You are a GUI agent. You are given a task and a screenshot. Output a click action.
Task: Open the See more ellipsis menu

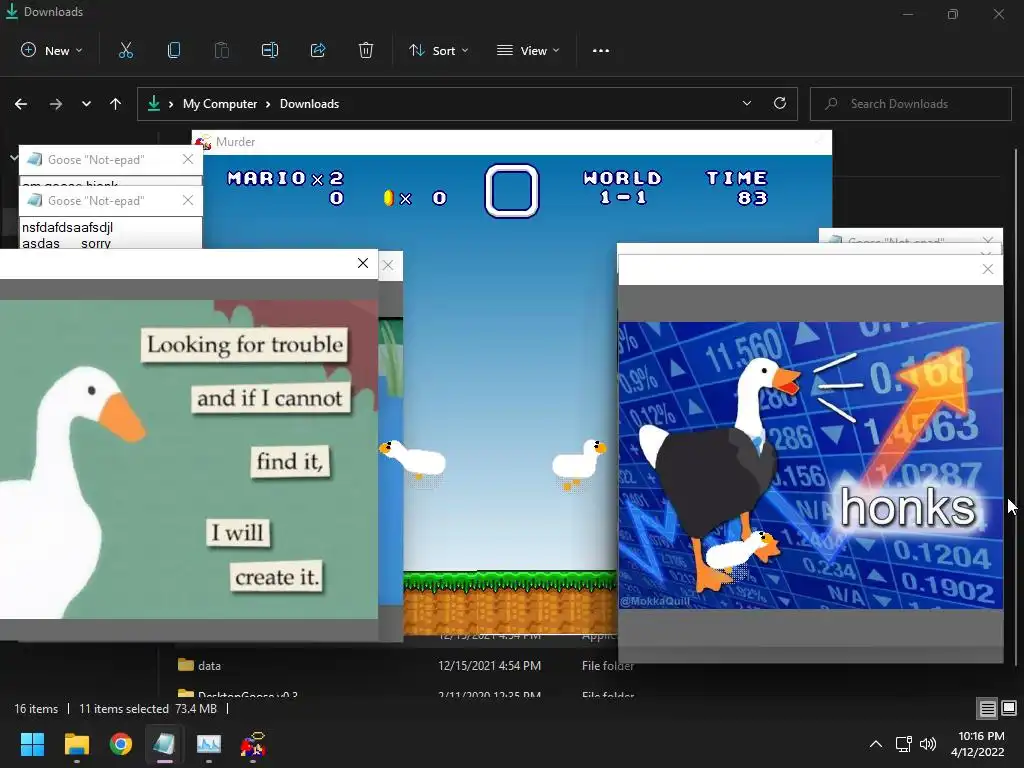(x=601, y=50)
